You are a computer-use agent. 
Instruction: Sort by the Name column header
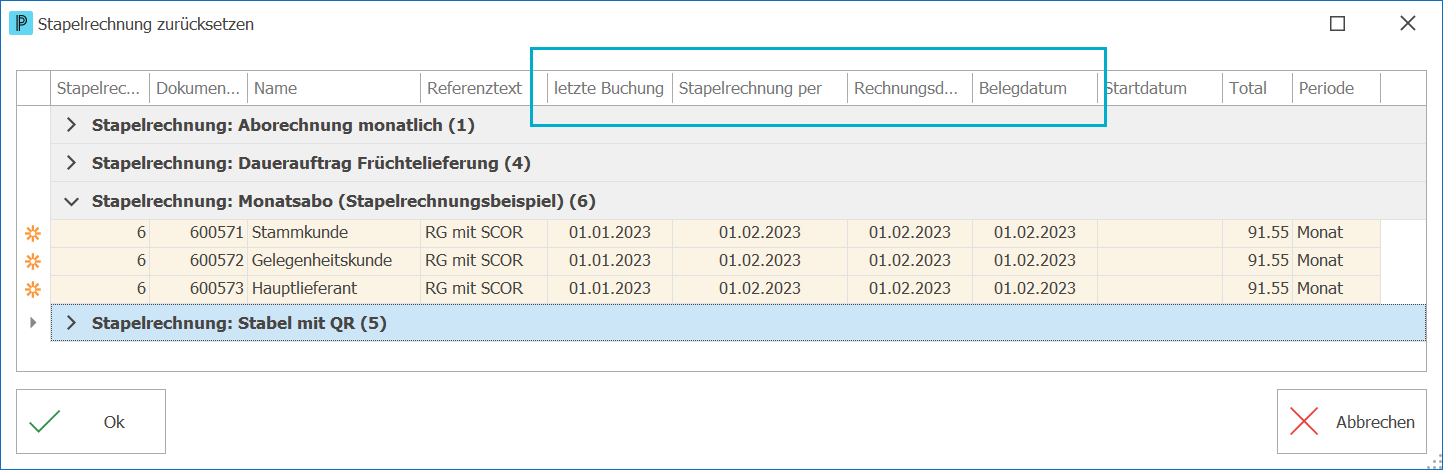334,88
